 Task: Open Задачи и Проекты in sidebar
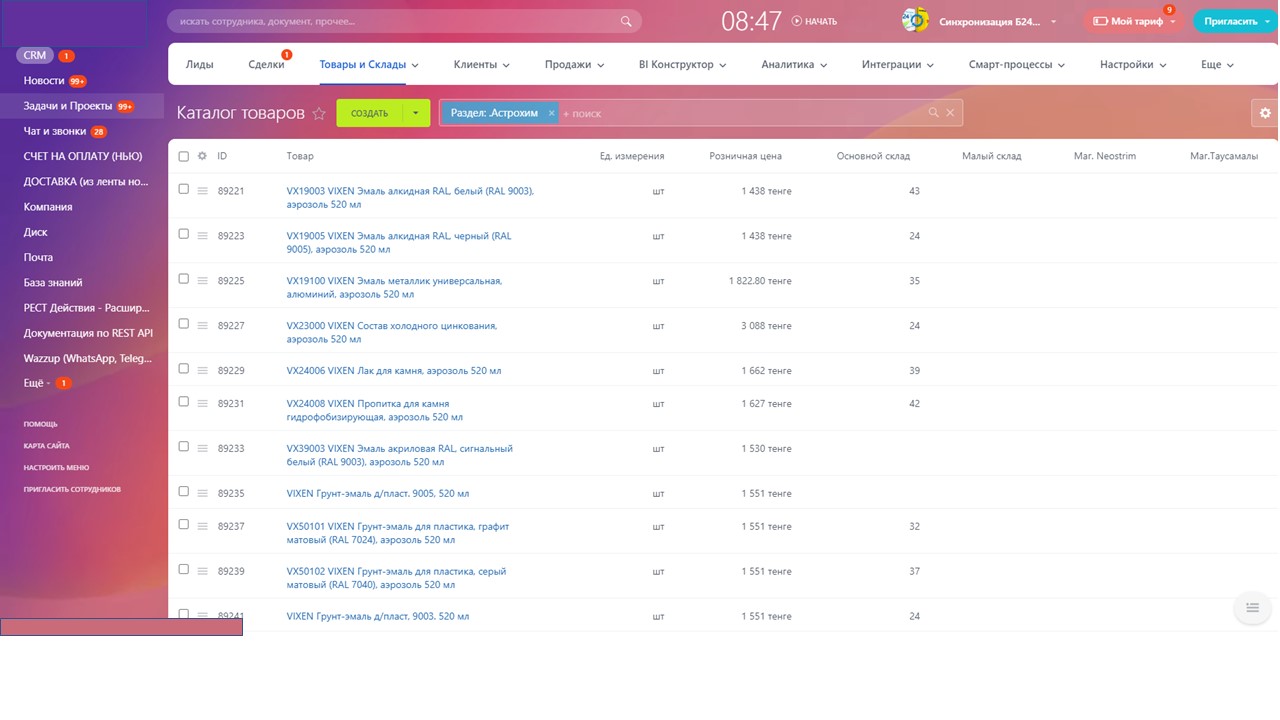tap(68, 106)
